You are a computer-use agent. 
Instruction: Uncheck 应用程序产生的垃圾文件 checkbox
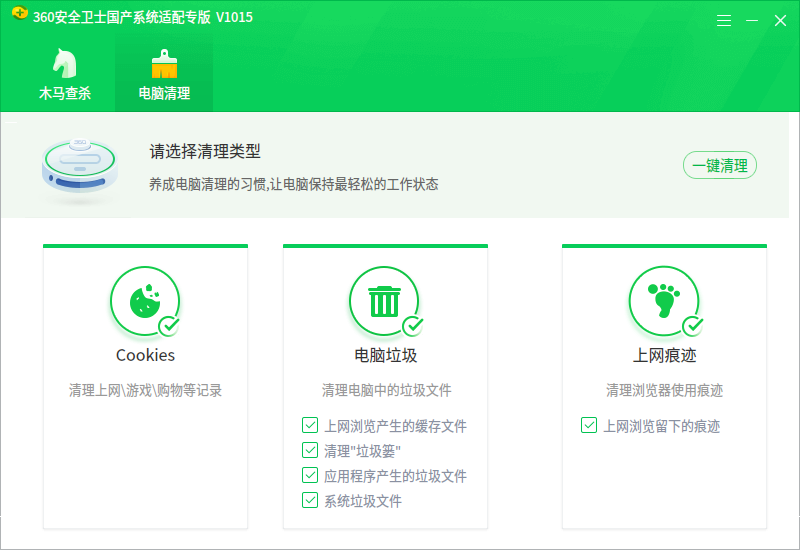310,475
